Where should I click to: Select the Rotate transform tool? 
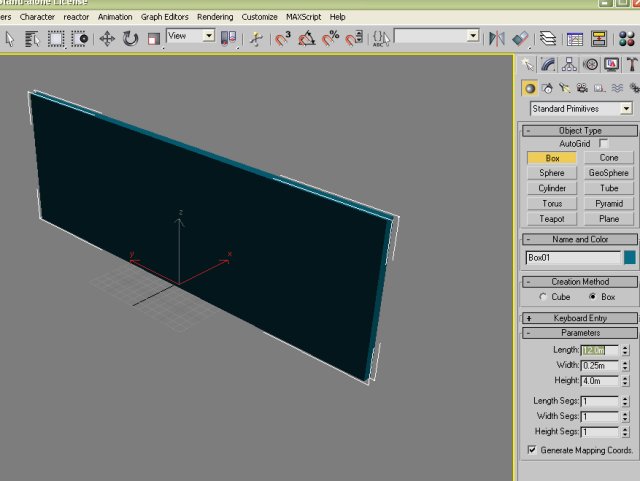pyautogui.click(x=130, y=39)
